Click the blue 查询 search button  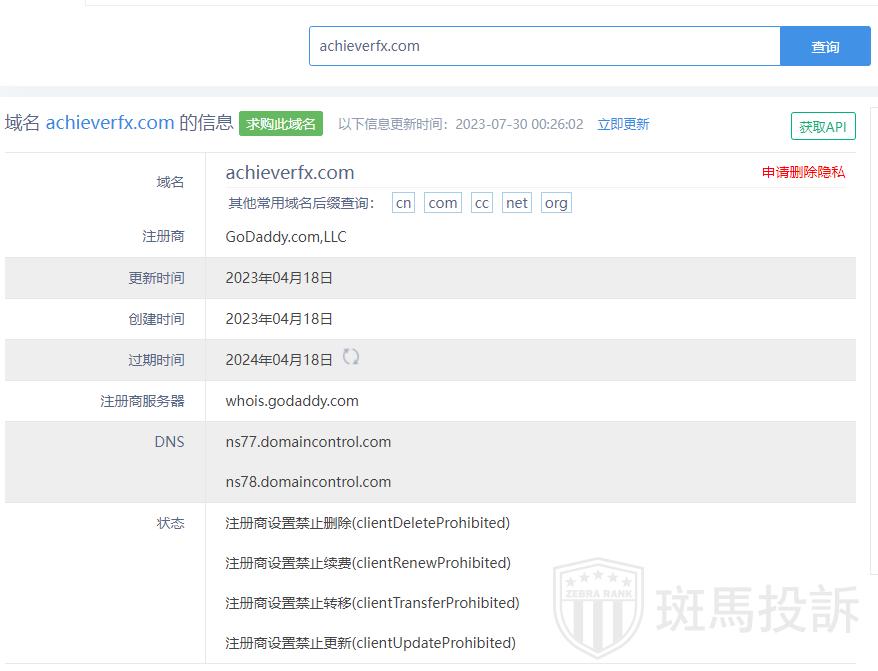825,46
